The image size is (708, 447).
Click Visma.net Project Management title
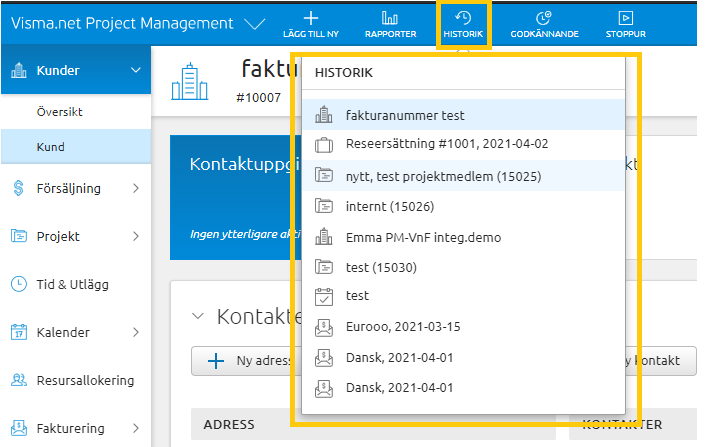[x=122, y=23]
